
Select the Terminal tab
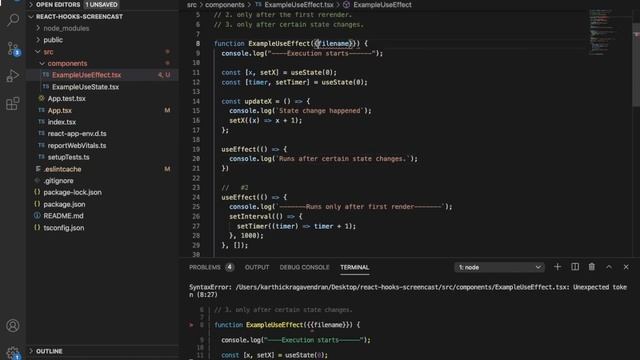click(x=354, y=267)
